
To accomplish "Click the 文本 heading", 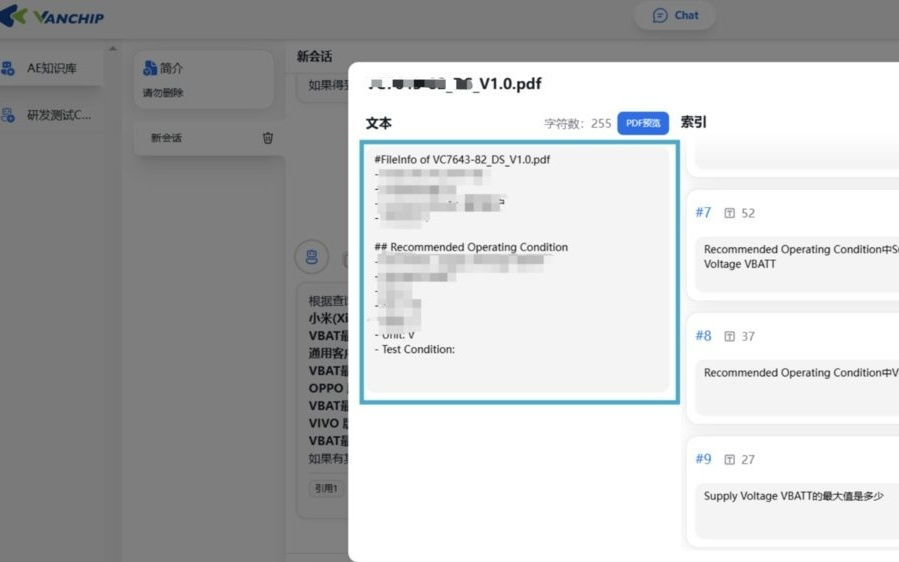I will coord(379,123).
